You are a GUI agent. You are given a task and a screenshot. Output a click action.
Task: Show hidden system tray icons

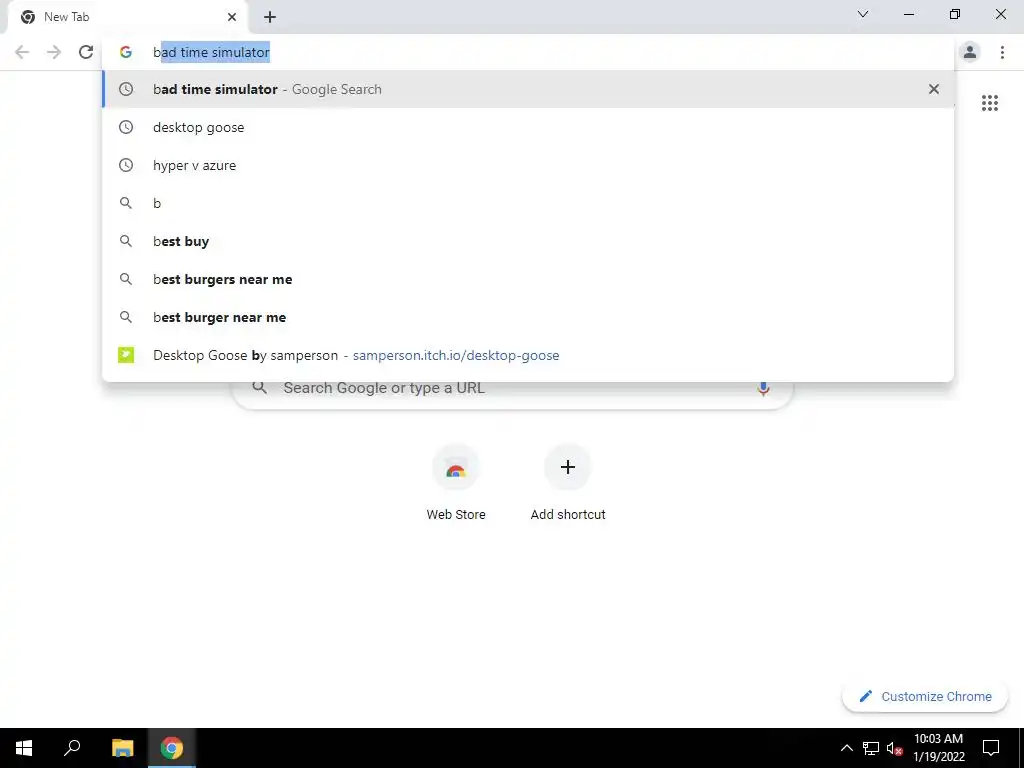(846, 748)
